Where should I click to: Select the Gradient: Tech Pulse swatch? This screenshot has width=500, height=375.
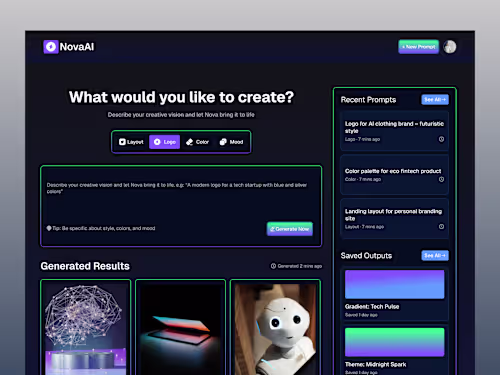tap(395, 284)
